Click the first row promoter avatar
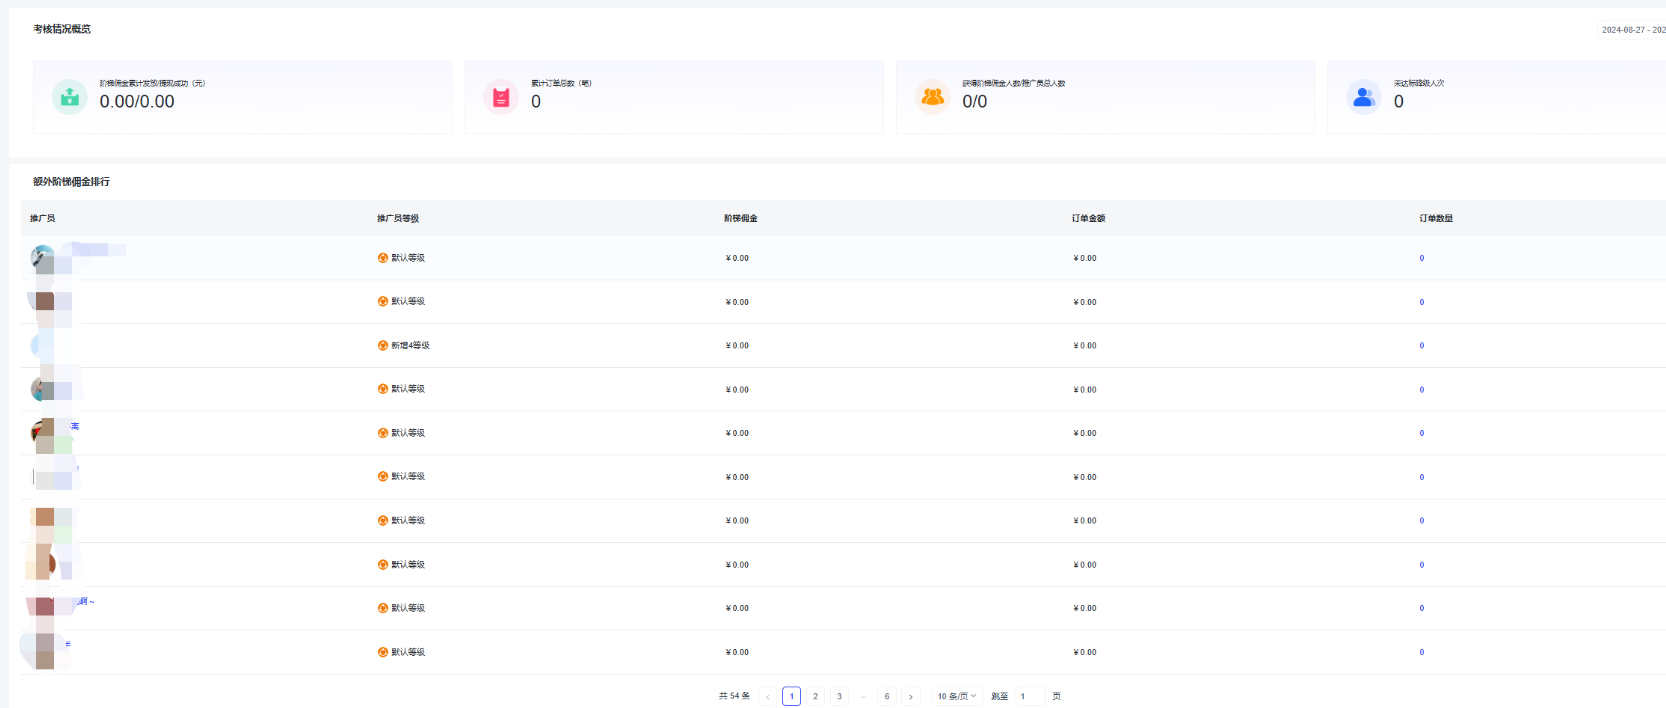 point(42,258)
